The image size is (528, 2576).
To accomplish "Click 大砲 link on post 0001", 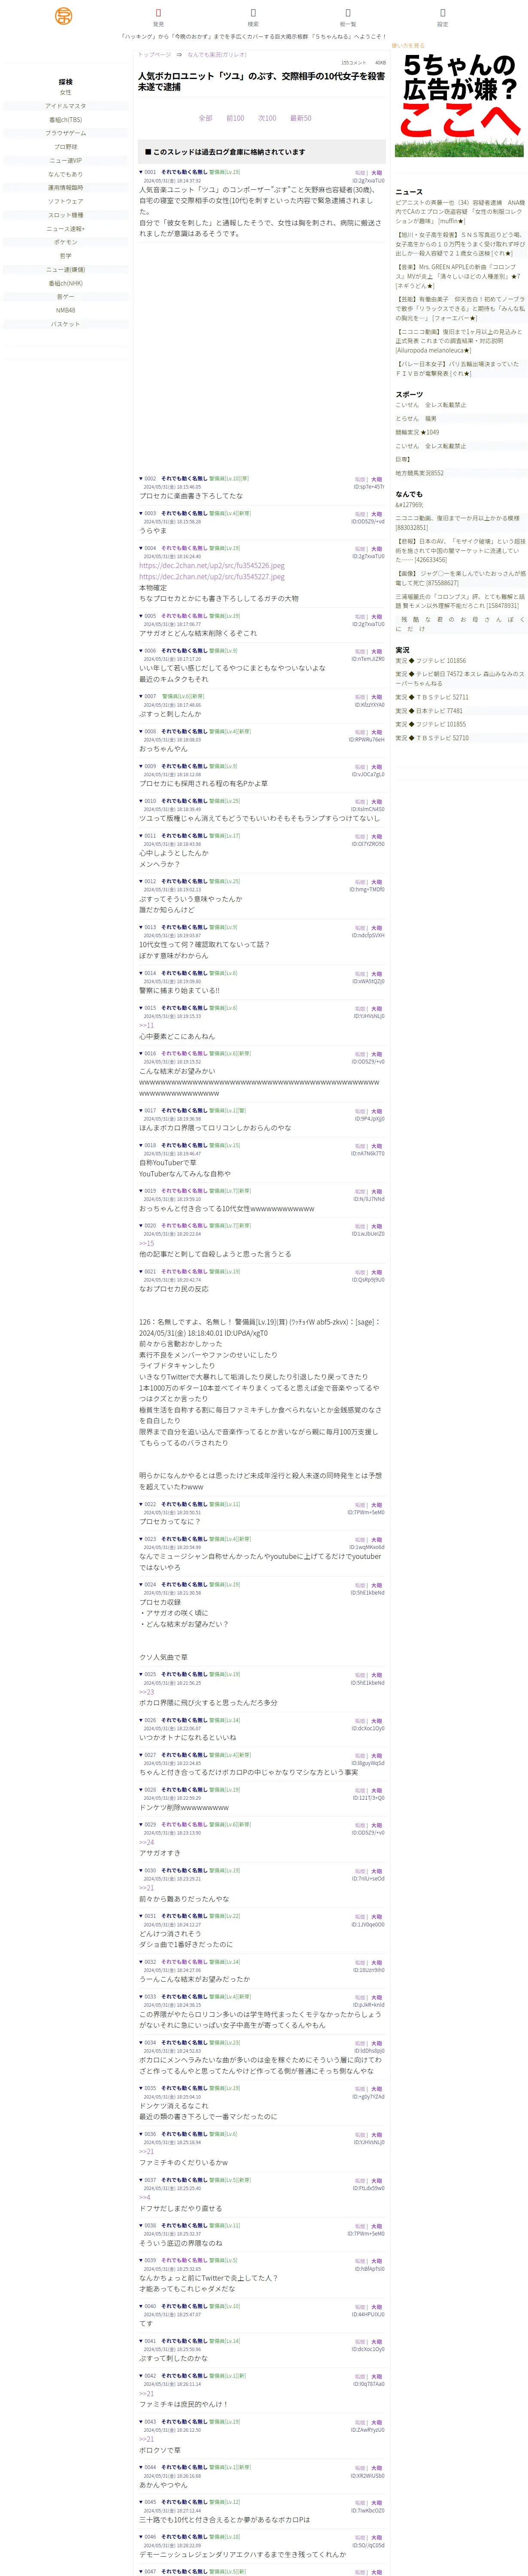I will (377, 173).
